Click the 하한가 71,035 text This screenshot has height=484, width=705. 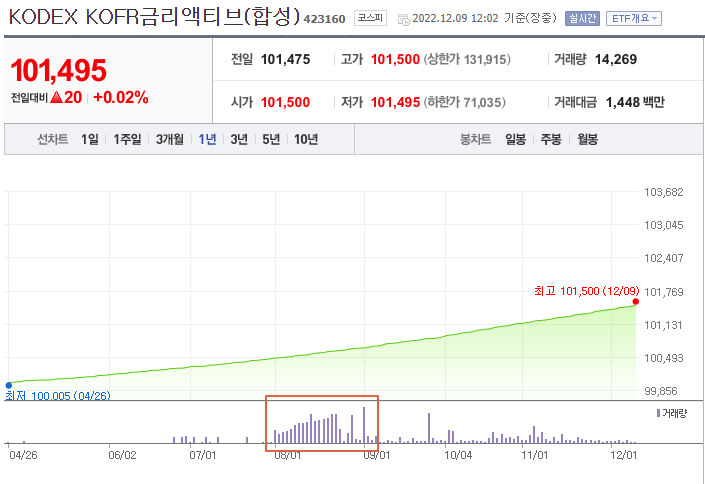click(464, 103)
